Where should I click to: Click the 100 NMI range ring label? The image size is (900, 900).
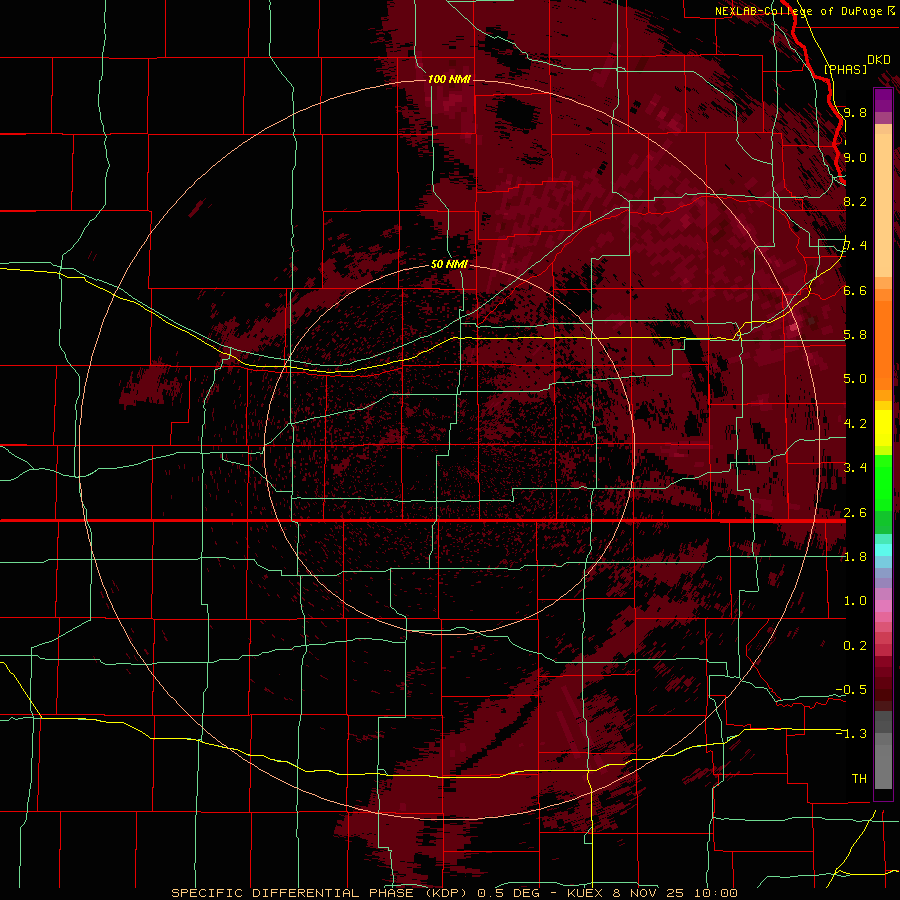tap(449, 79)
